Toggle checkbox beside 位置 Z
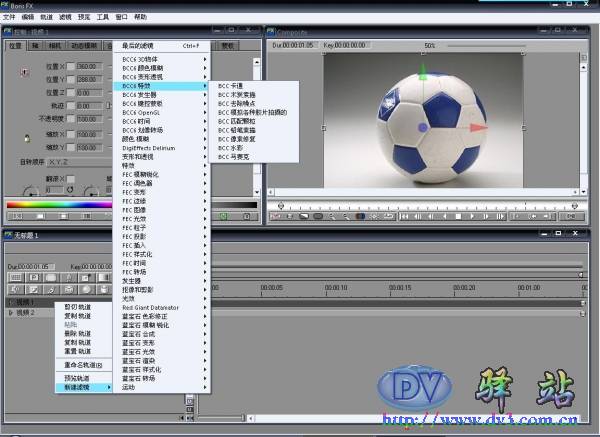The image size is (600, 437). (71, 93)
